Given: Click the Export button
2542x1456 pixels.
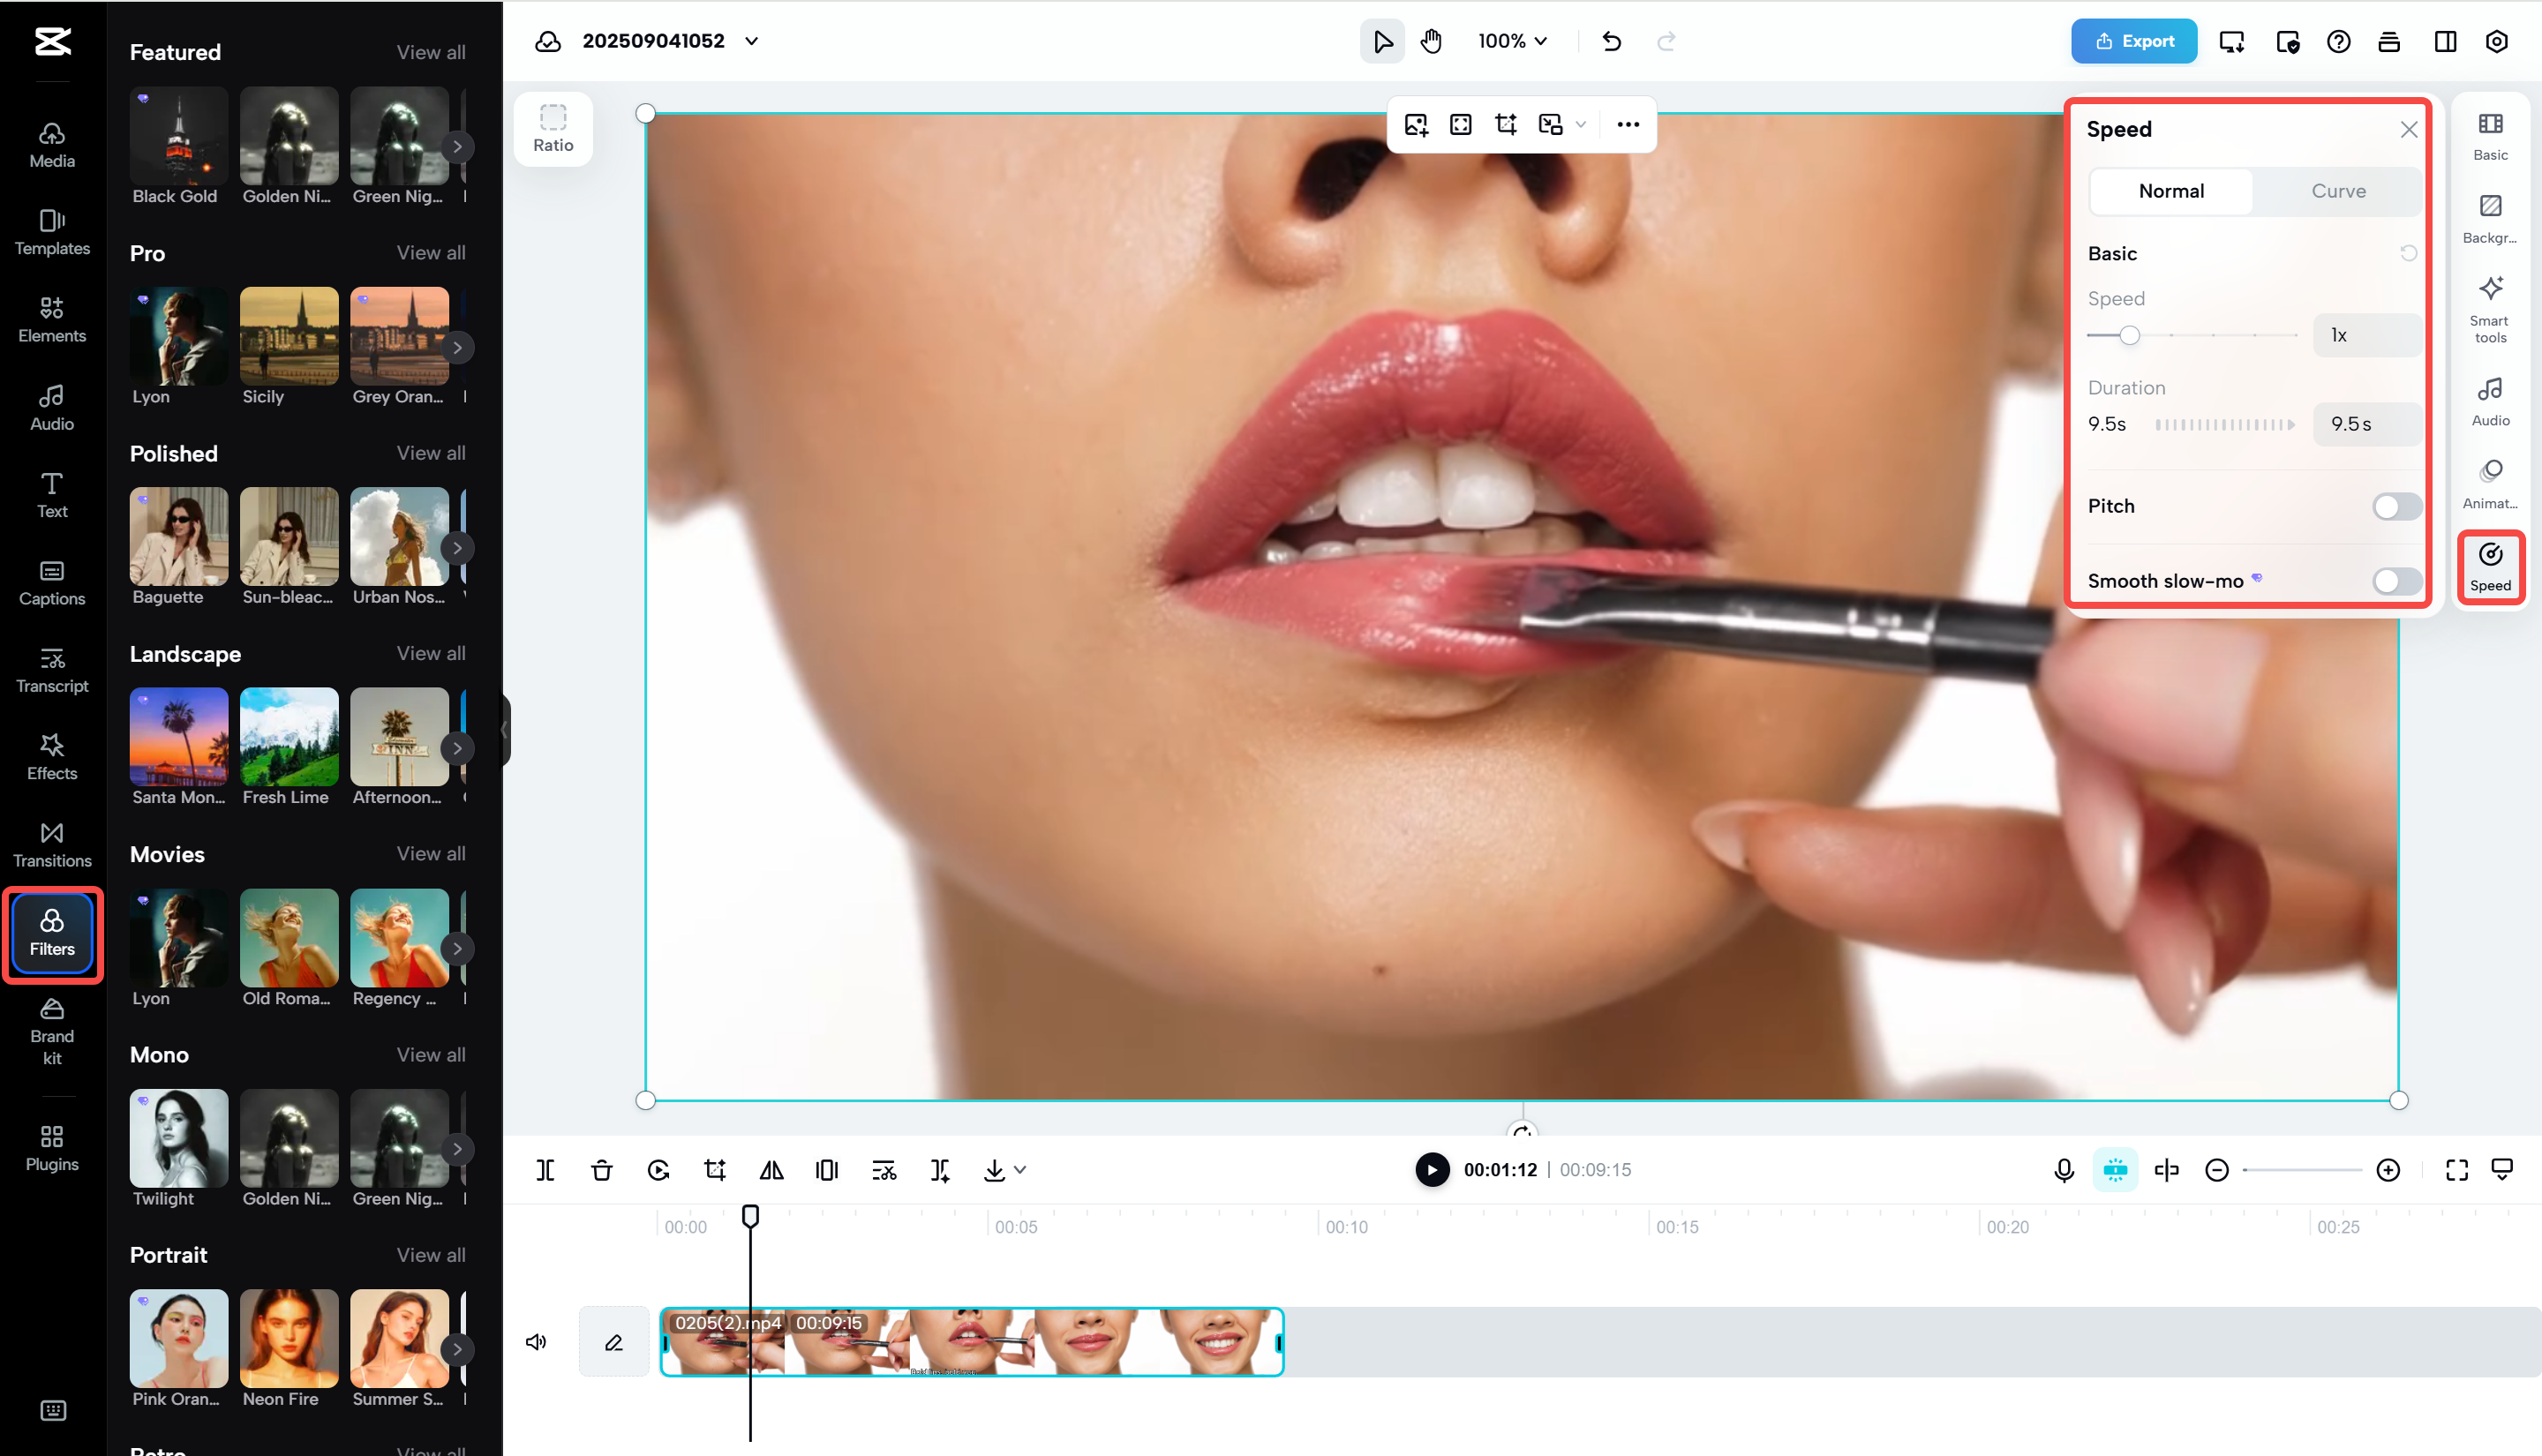Looking at the screenshot, I should (2133, 41).
